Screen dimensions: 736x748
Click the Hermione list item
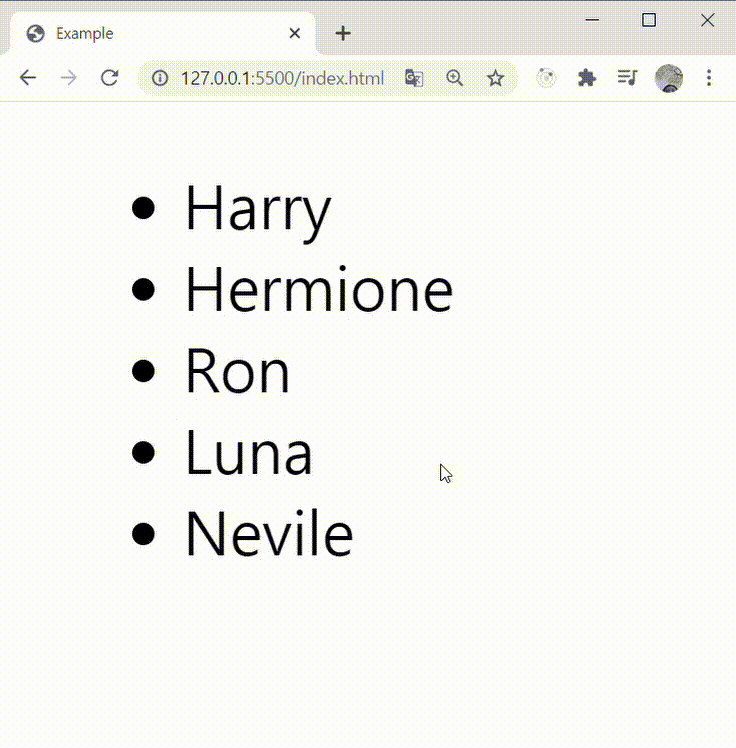pyautogui.click(x=318, y=290)
